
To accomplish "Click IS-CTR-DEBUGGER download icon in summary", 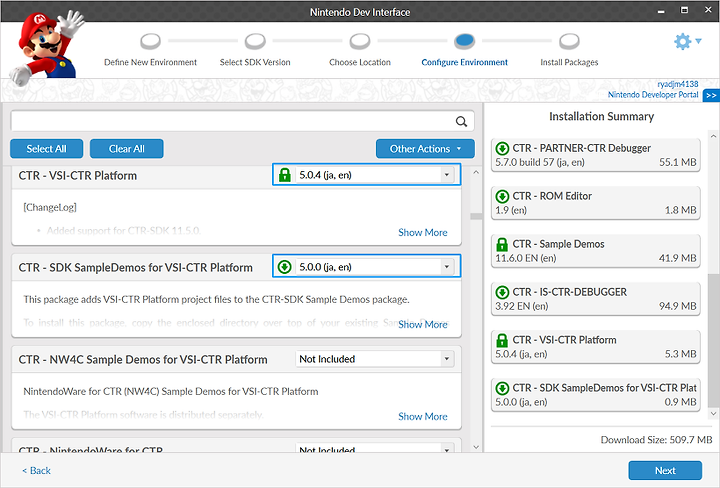I will (x=502, y=292).
